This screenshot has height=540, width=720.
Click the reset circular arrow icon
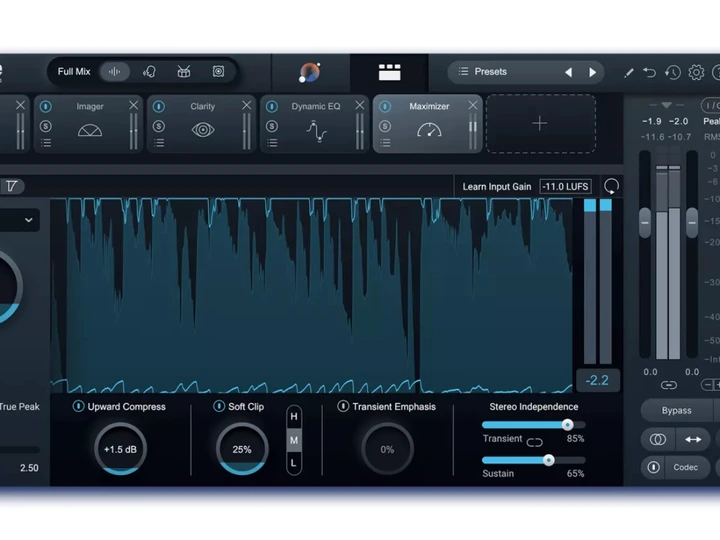click(611, 186)
